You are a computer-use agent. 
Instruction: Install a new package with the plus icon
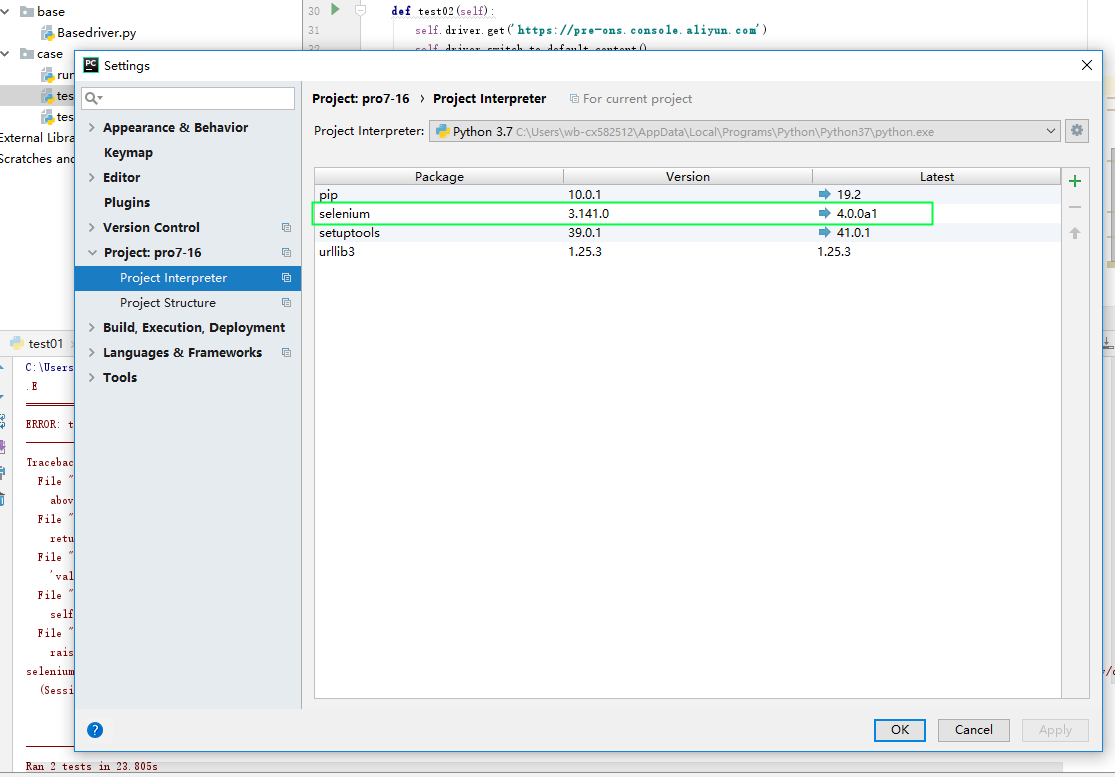[x=1075, y=181]
